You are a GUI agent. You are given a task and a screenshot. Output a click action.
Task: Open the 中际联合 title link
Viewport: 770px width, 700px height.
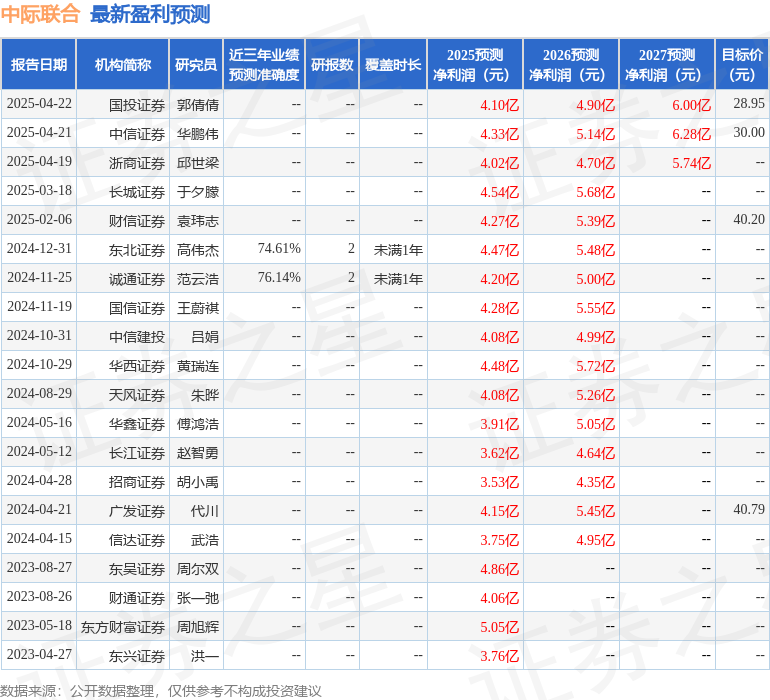tap(40, 14)
